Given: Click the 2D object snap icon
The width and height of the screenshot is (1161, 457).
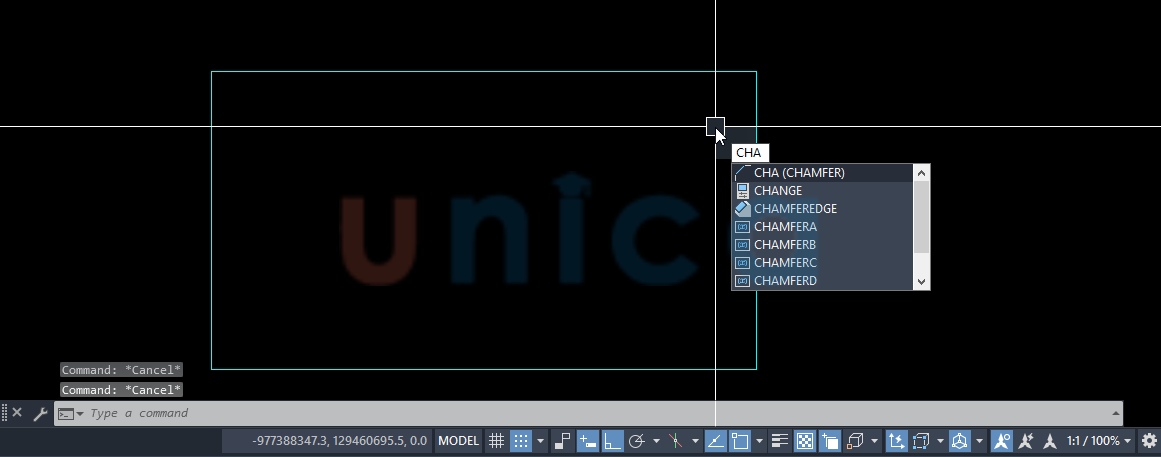Looking at the screenshot, I should pos(740,441).
